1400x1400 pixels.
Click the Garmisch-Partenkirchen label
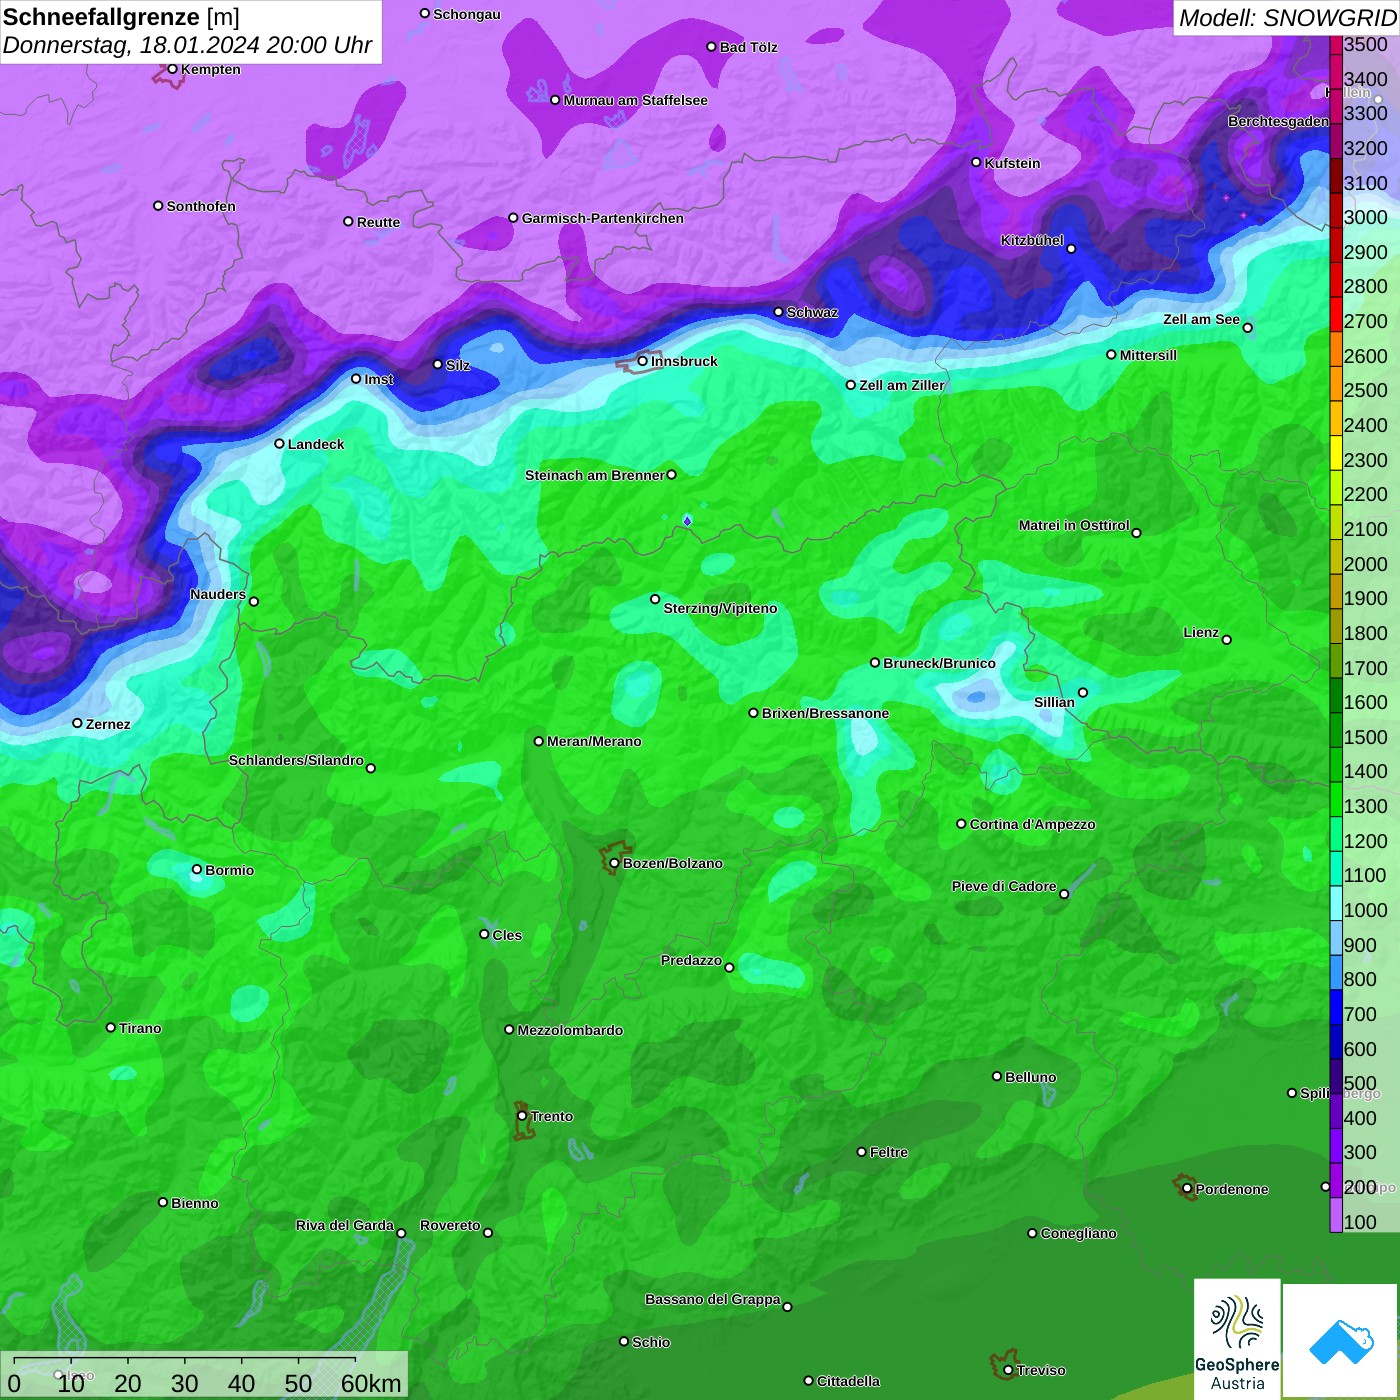pos(603,218)
